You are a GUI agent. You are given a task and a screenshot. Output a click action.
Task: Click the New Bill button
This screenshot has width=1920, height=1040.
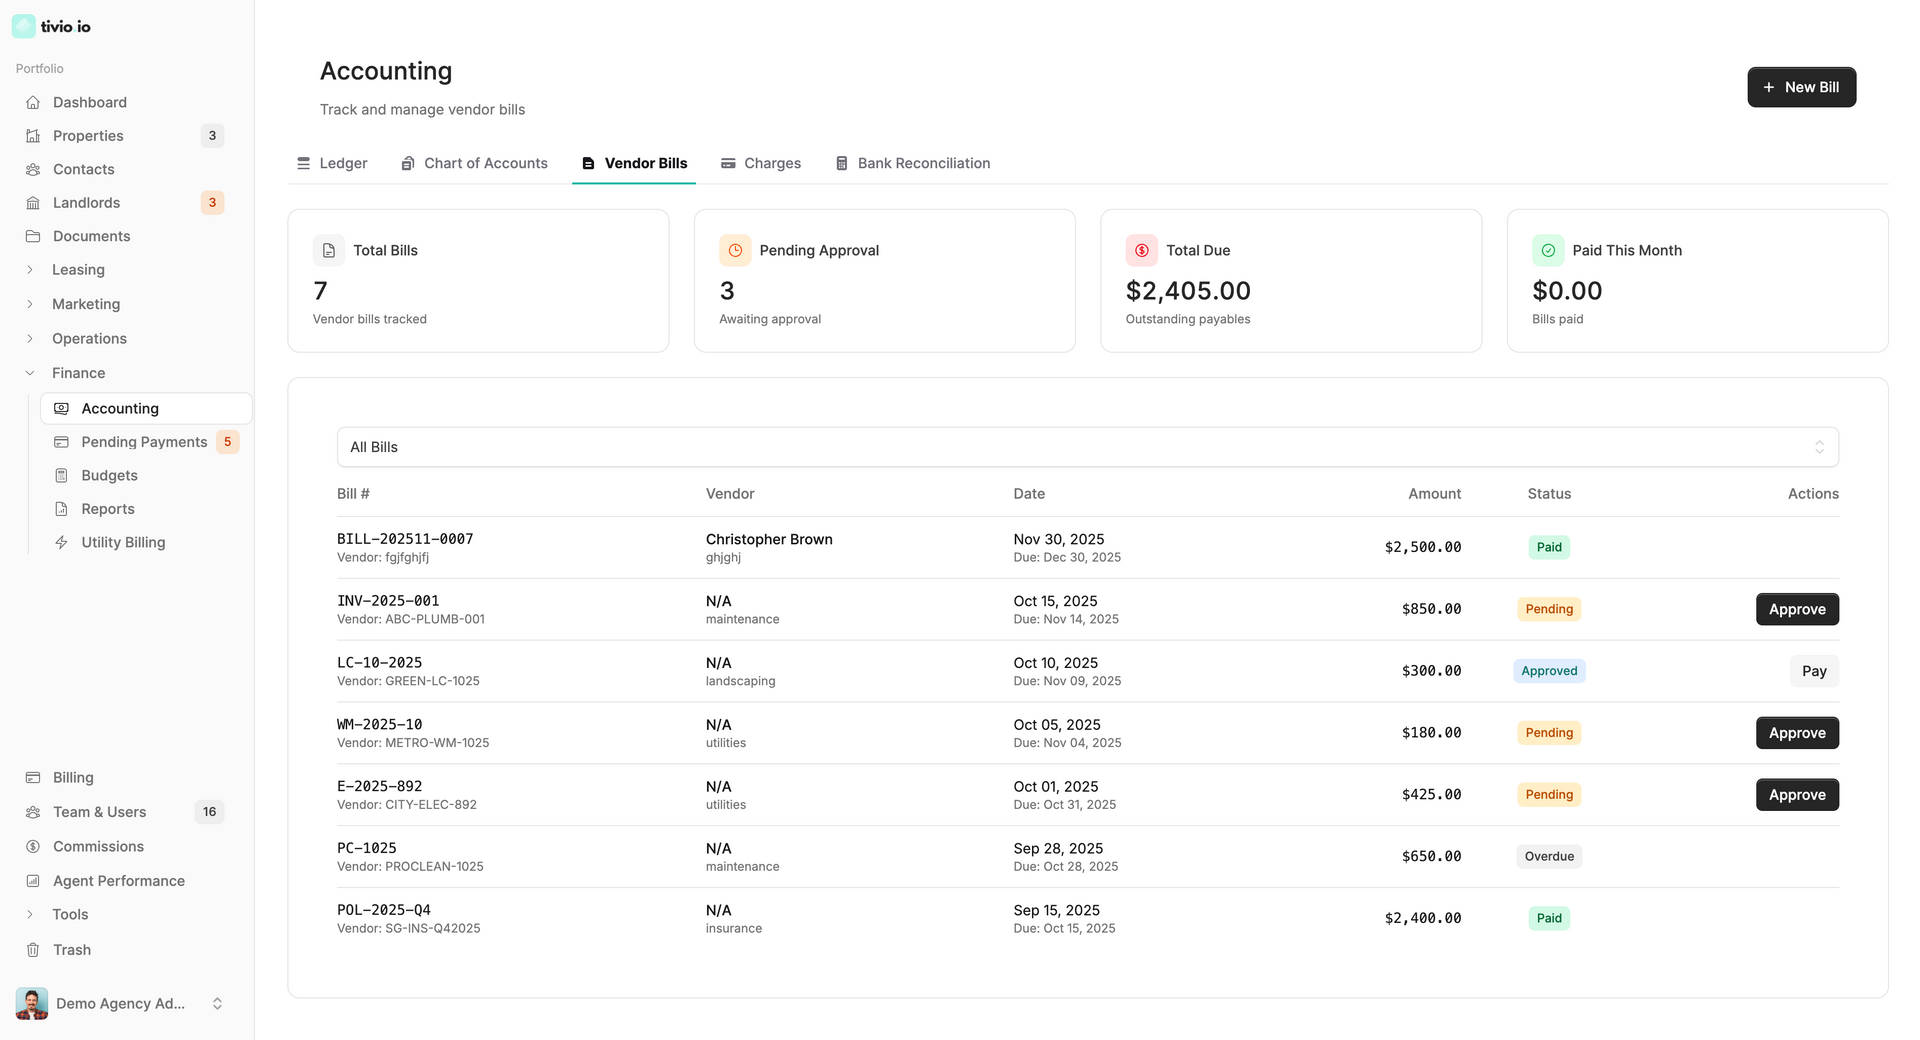[x=1801, y=87]
